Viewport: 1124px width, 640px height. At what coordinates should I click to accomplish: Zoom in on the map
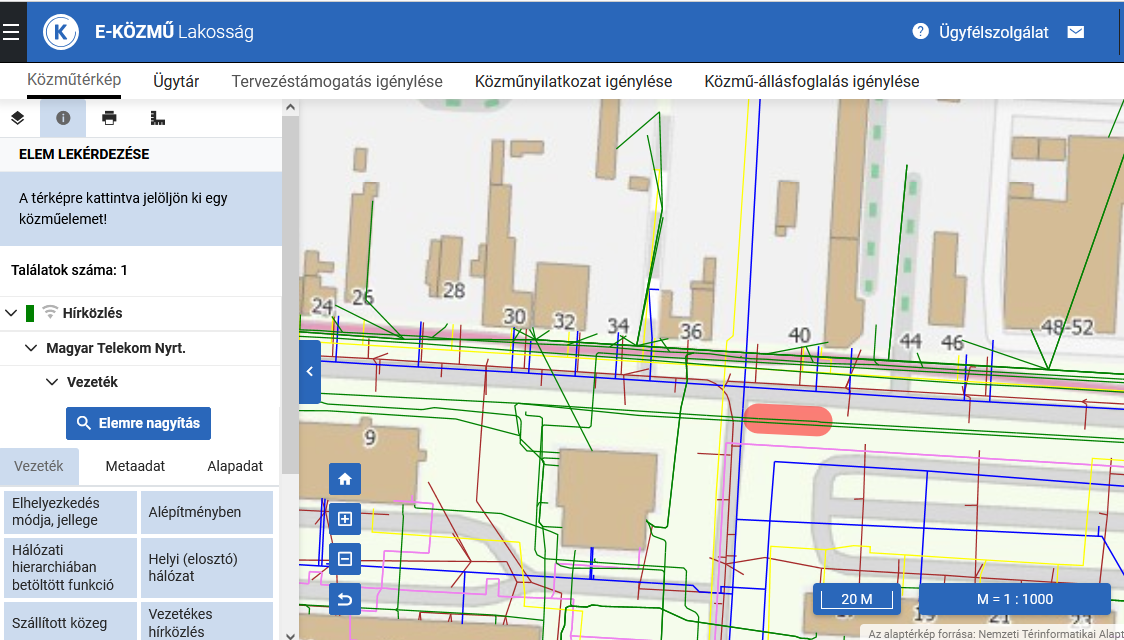(x=345, y=519)
